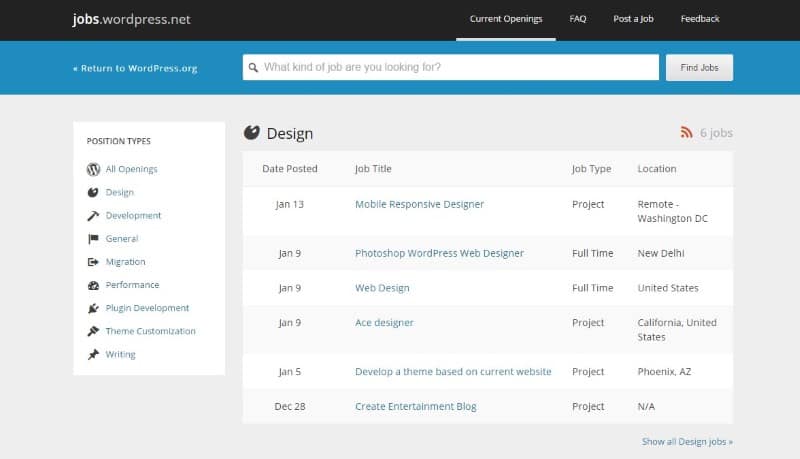Click the Design palette icon in sidebar
The height and width of the screenshot is (459, 800).
[x=93, y=192]
